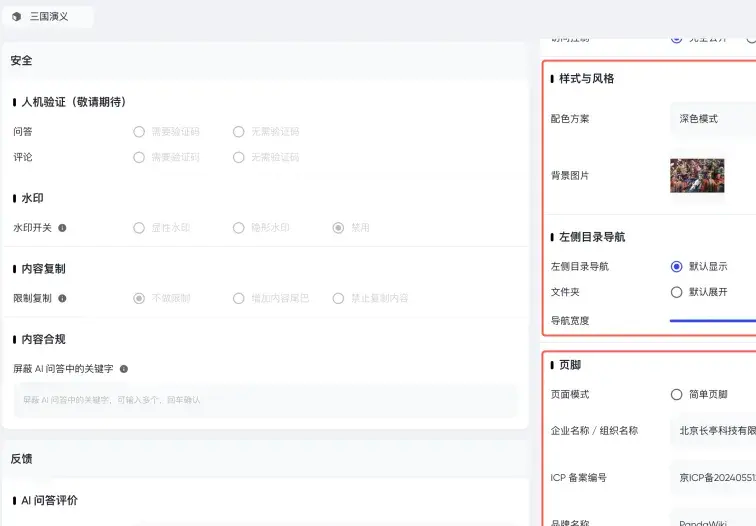Click the 反馈 section heading
The height and width of the screenshot is (526, 756).
coord(21,459)
